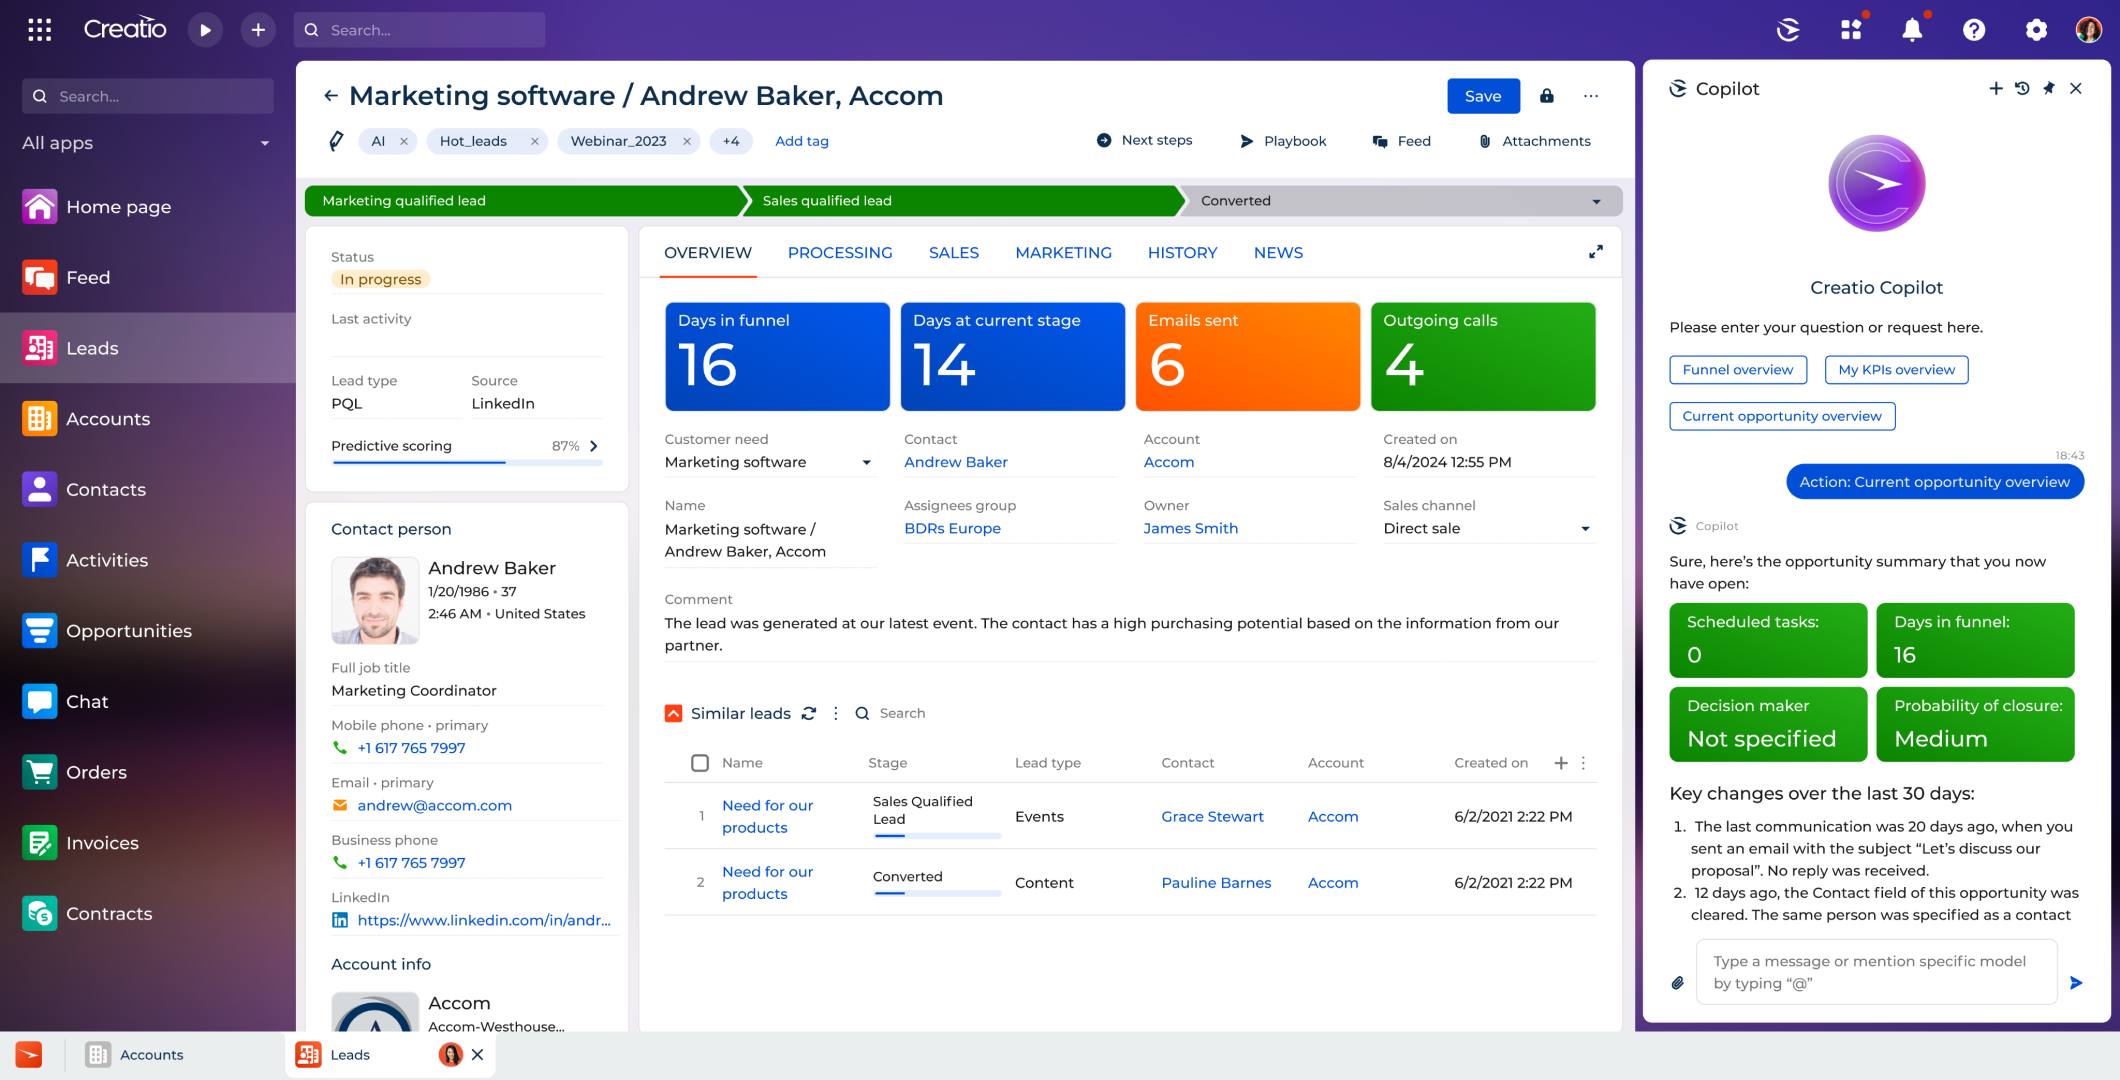The image size is (2120, 1080).
Task: Collapse the Similar leads section
Action: 672,713
